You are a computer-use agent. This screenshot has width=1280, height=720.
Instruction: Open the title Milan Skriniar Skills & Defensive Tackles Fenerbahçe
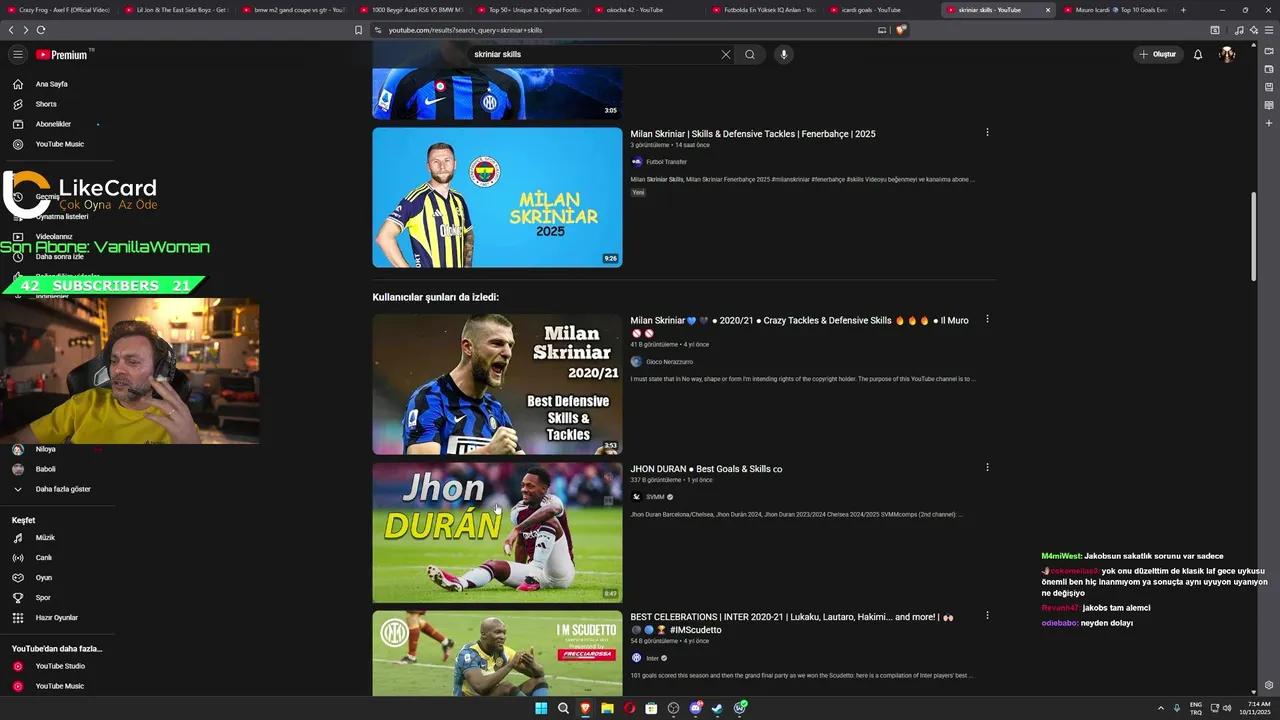point(753,134)
